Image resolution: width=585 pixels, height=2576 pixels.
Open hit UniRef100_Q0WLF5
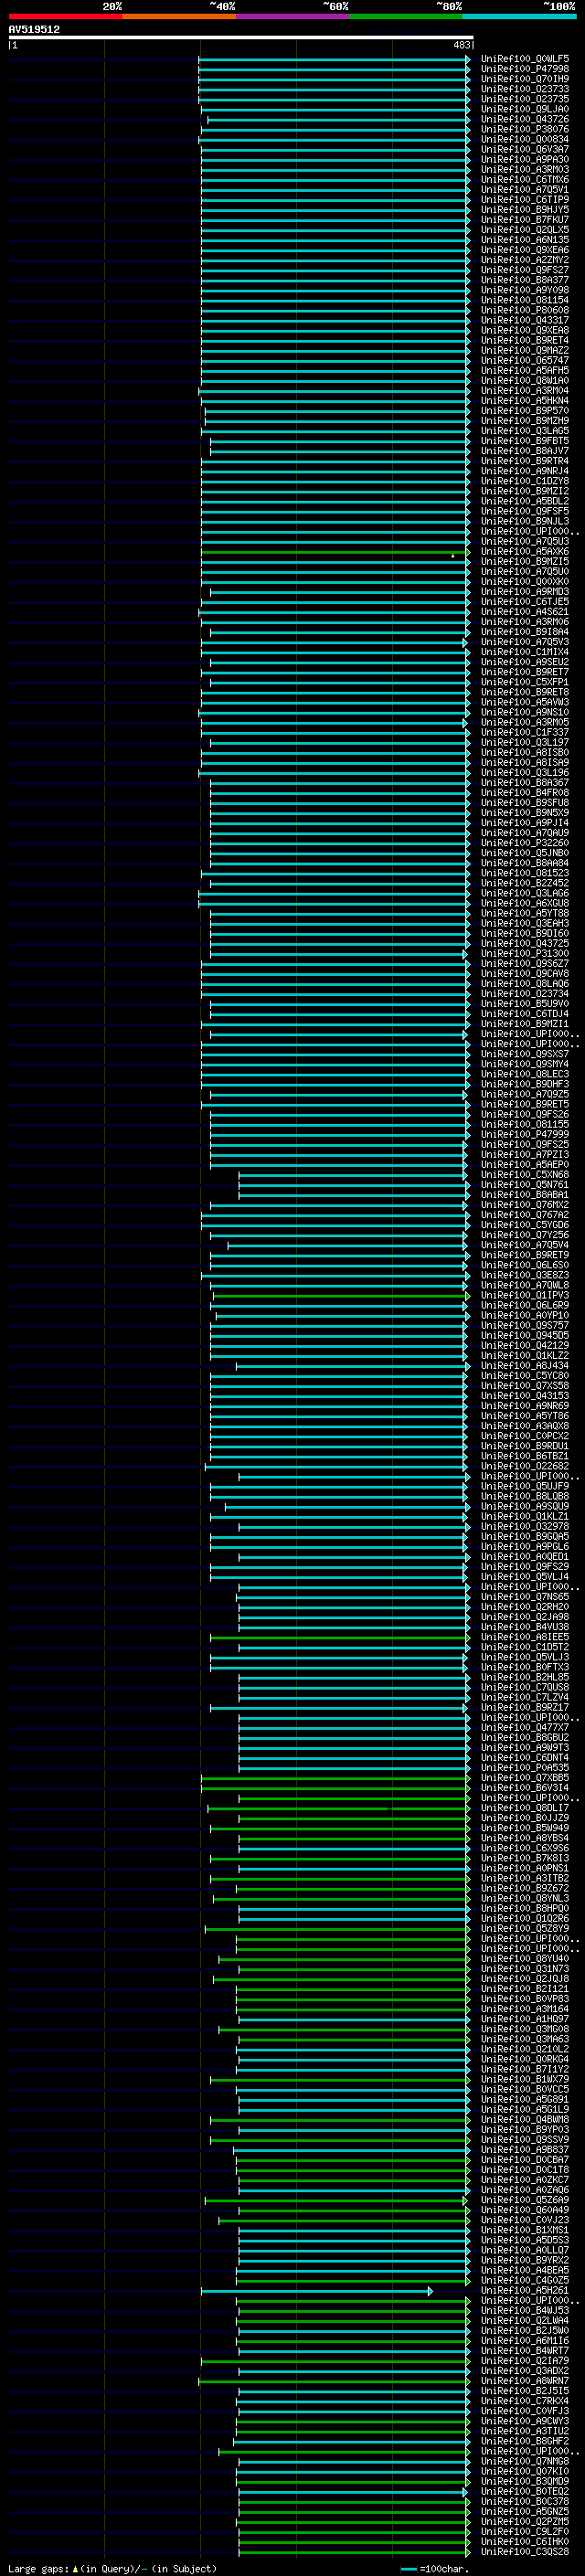525,59
